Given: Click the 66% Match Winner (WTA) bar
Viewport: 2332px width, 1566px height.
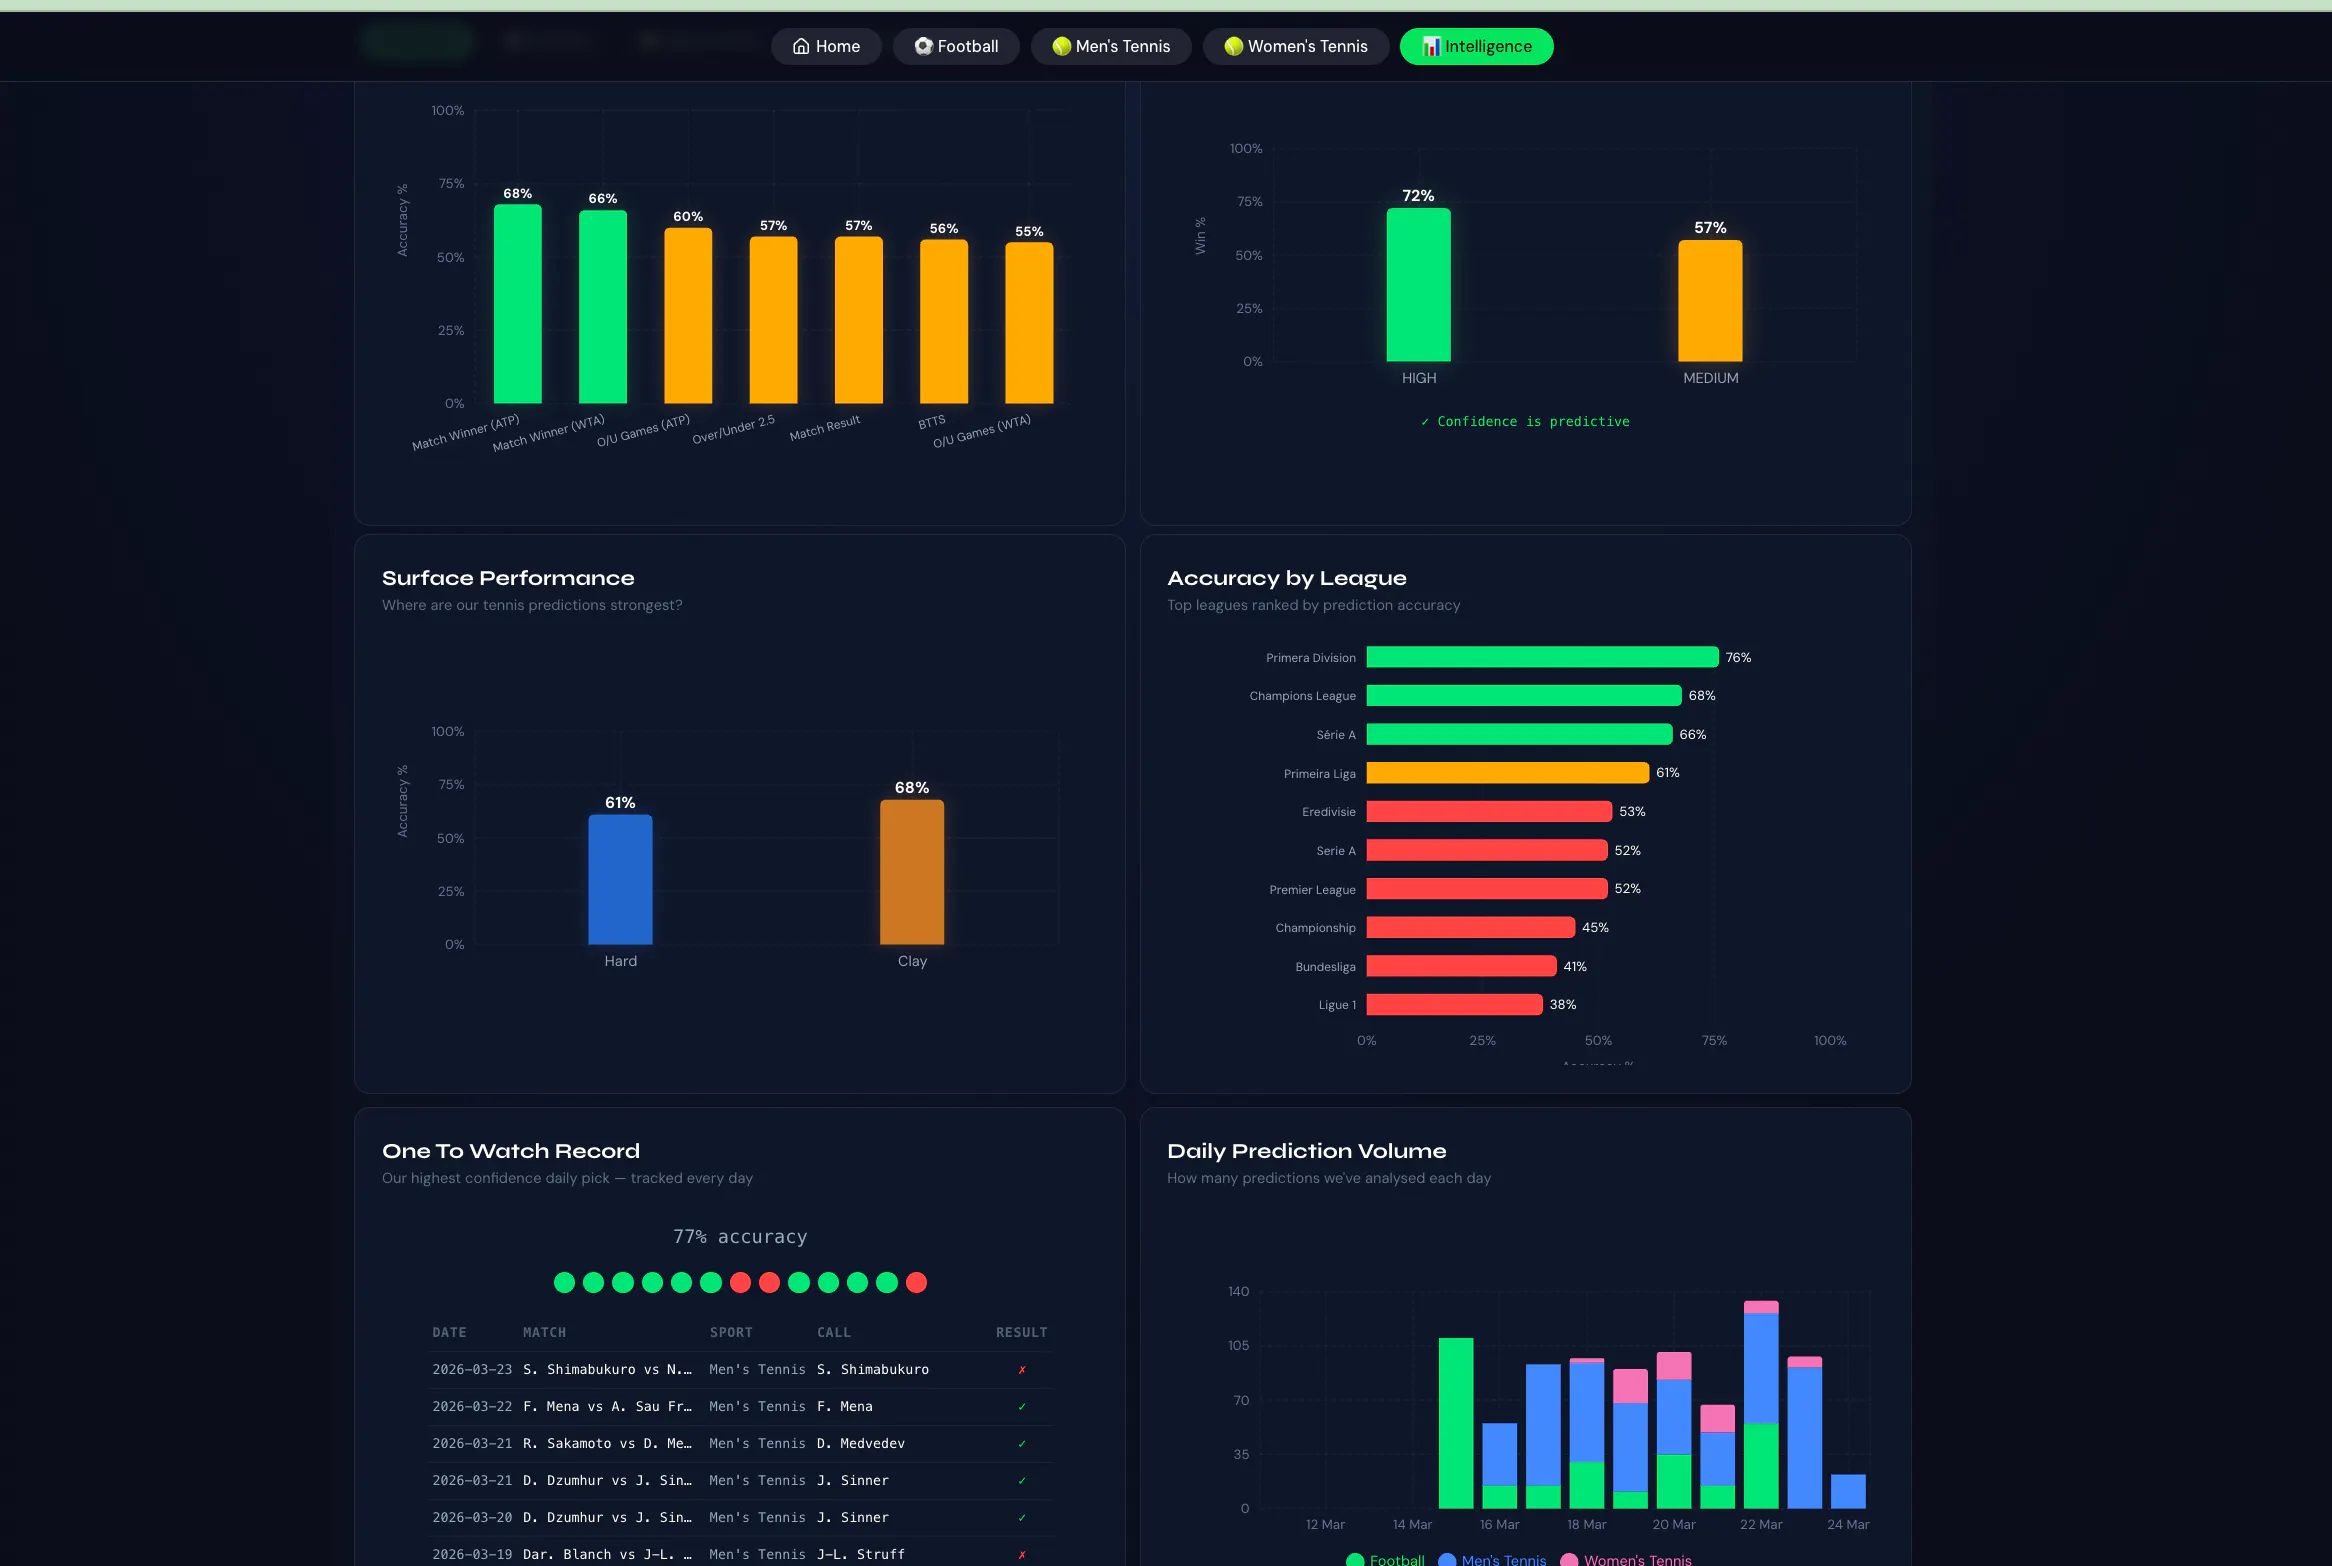Looking at the screenshot, I should click(x=603, y=307).
